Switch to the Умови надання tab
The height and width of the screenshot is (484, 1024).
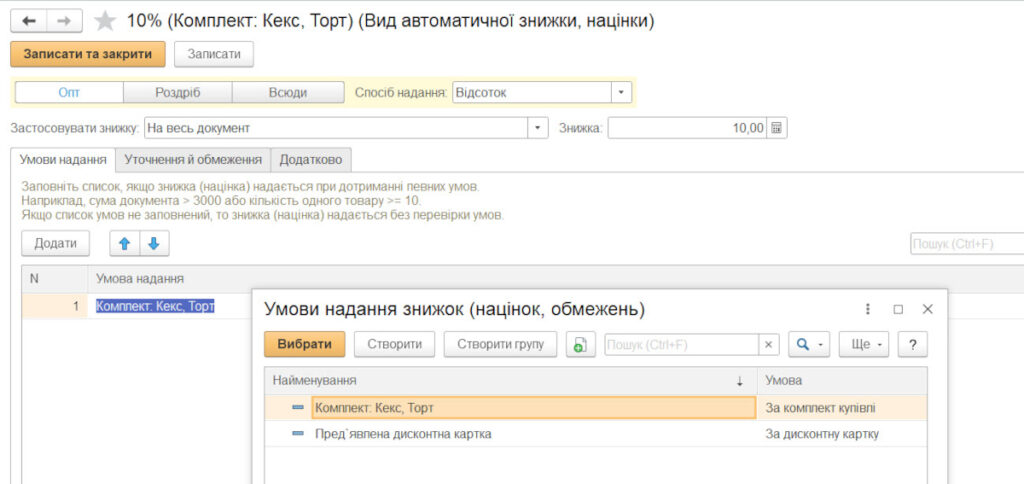[63, 159]
